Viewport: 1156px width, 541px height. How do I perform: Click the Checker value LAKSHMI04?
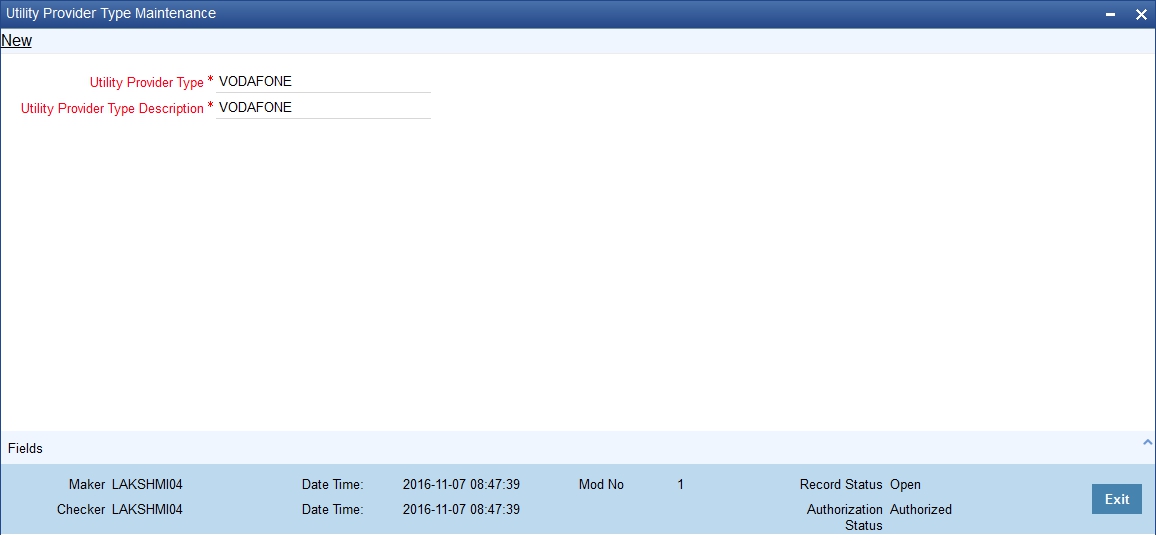147,509
